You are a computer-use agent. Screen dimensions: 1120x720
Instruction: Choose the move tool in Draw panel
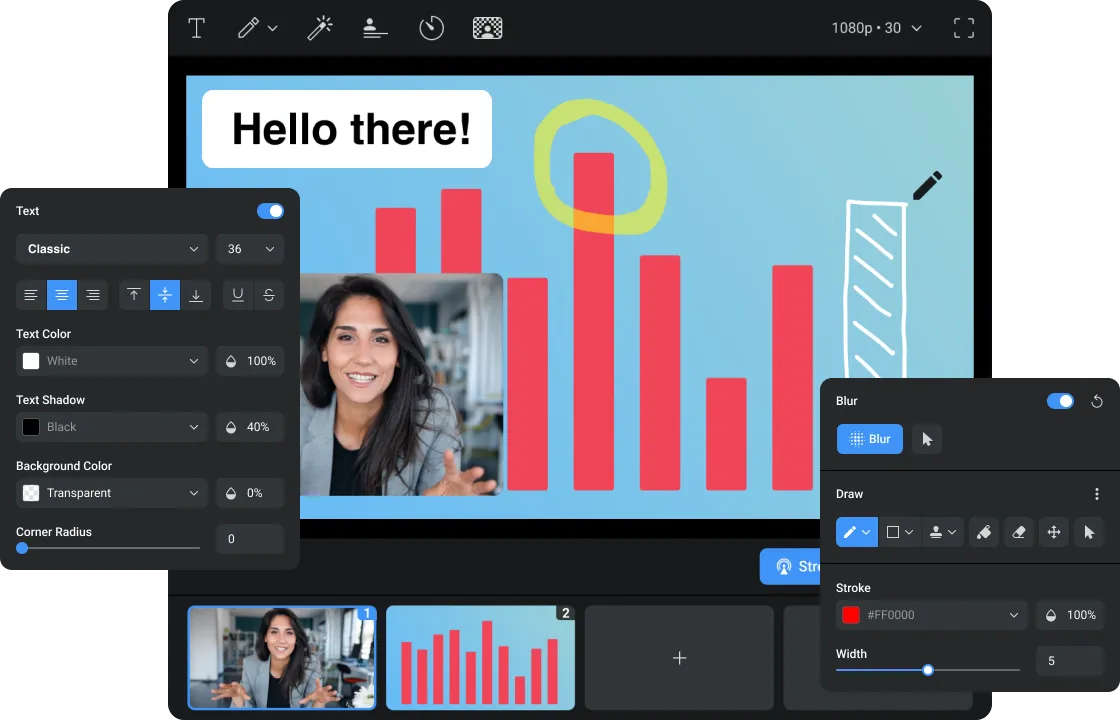[x=1053, y=533]
